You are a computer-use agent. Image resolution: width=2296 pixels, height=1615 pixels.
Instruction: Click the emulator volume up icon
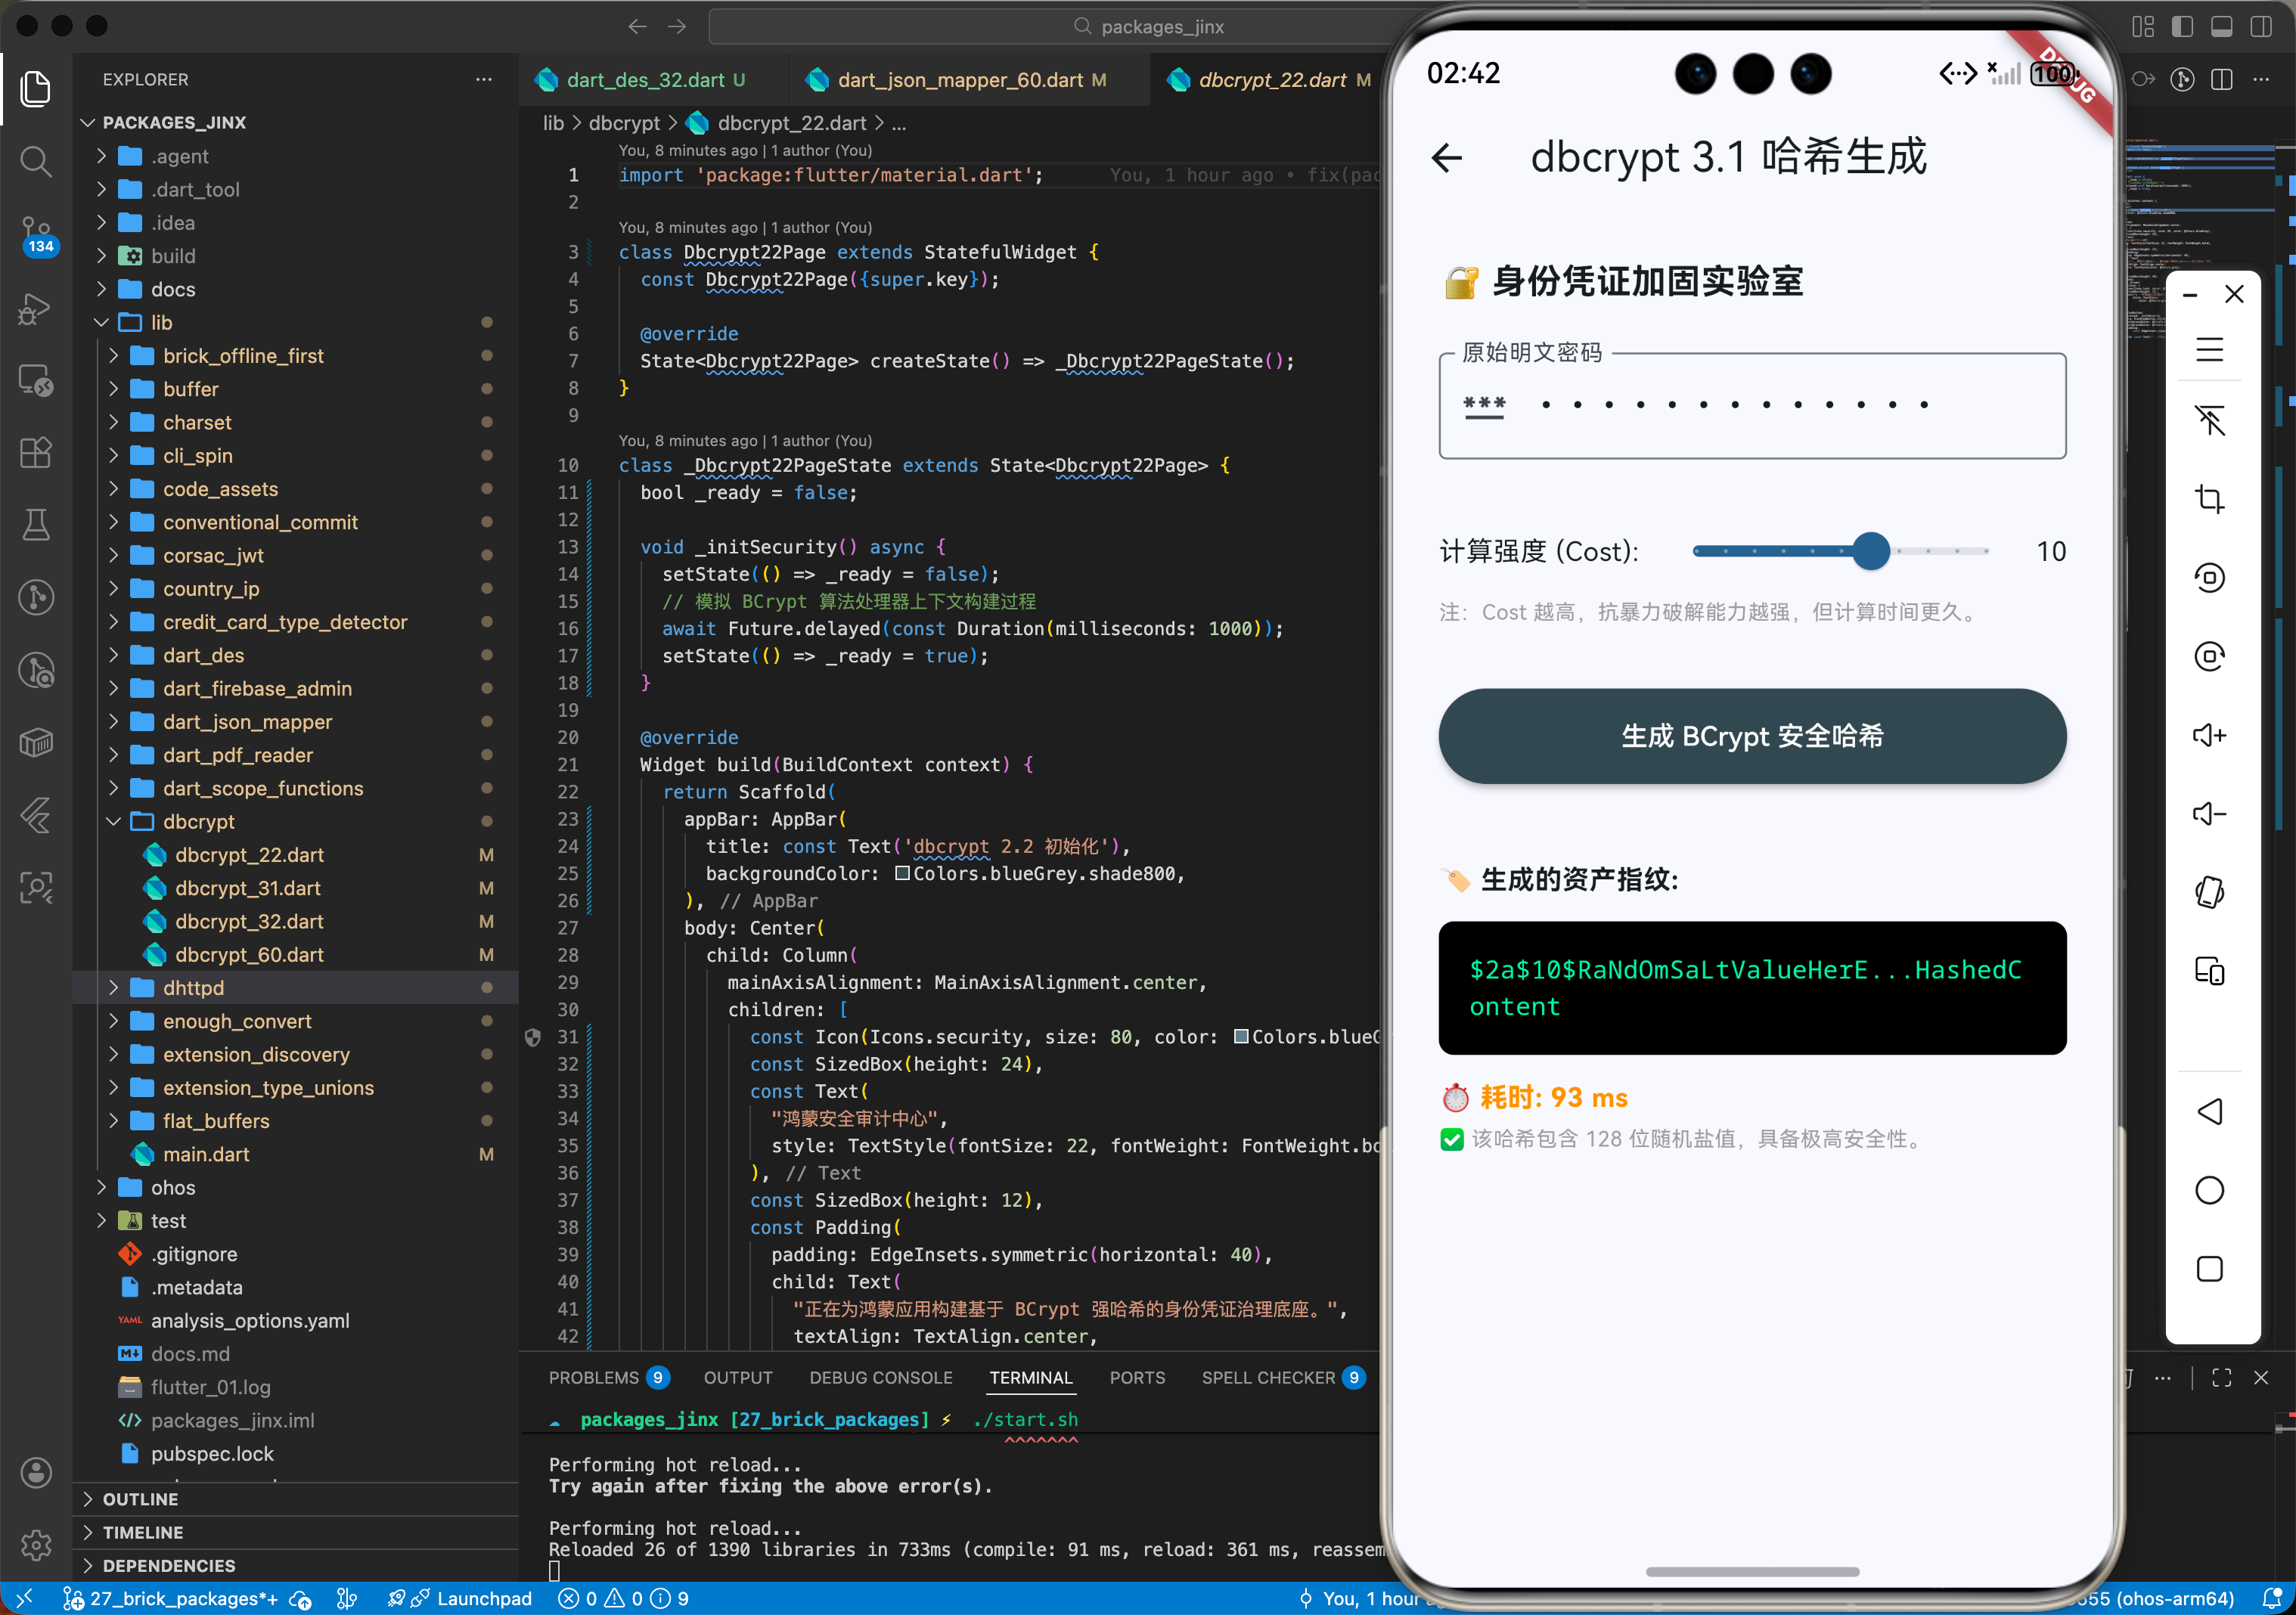pyautogui.click(x=2209, y=735)
